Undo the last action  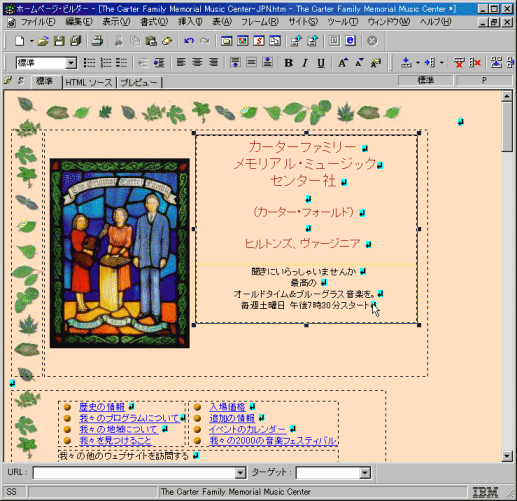tap(189, 41)
